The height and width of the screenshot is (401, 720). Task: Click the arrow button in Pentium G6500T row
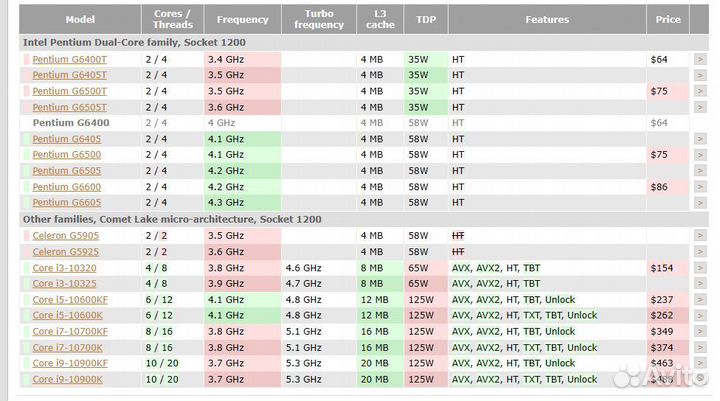click(699, 91)
